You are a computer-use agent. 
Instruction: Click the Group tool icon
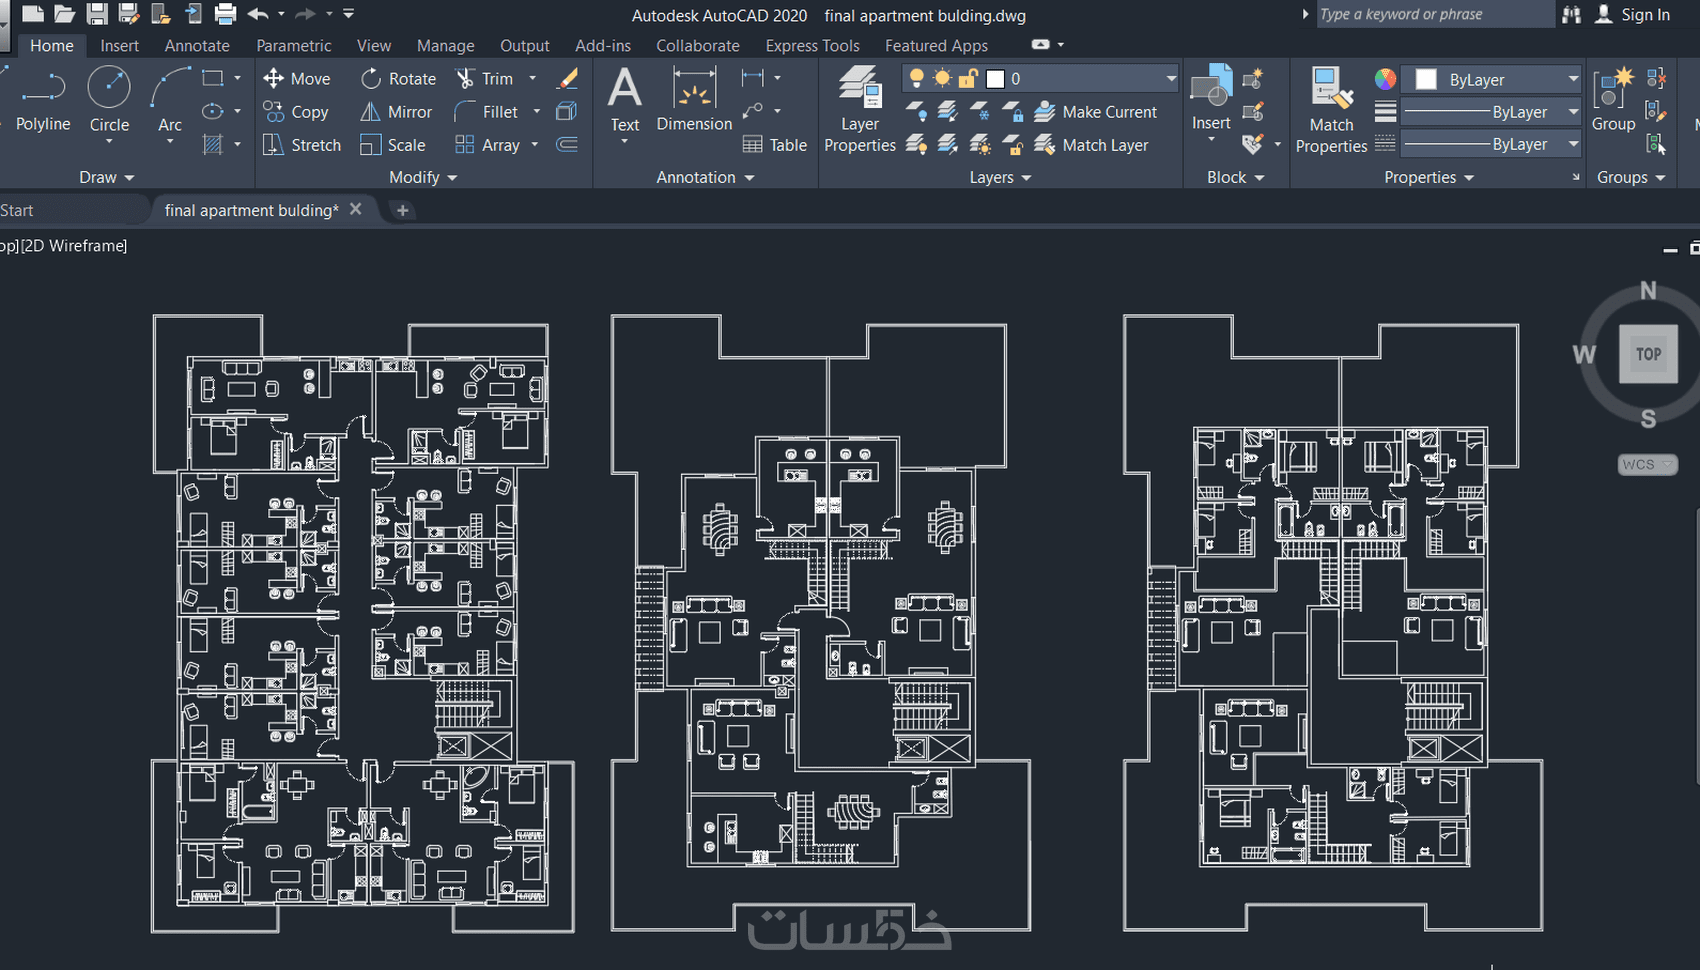[1613, 100]
